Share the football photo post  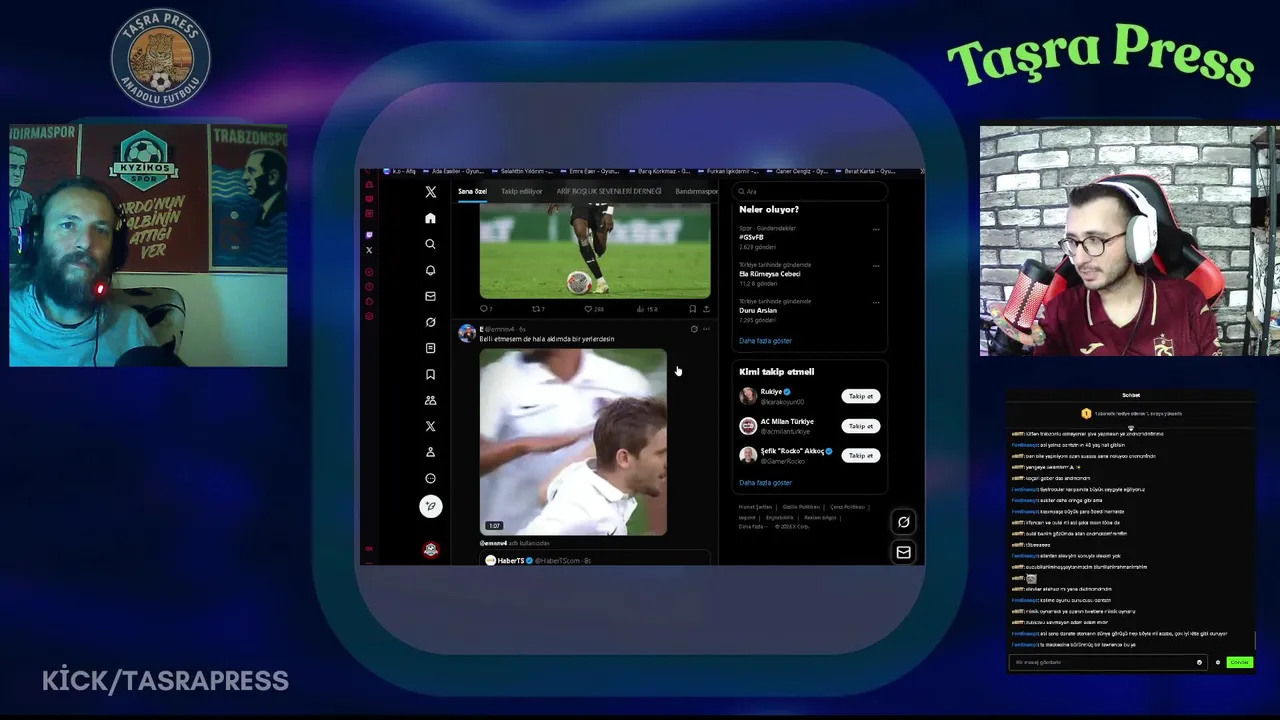pos(706,309)
